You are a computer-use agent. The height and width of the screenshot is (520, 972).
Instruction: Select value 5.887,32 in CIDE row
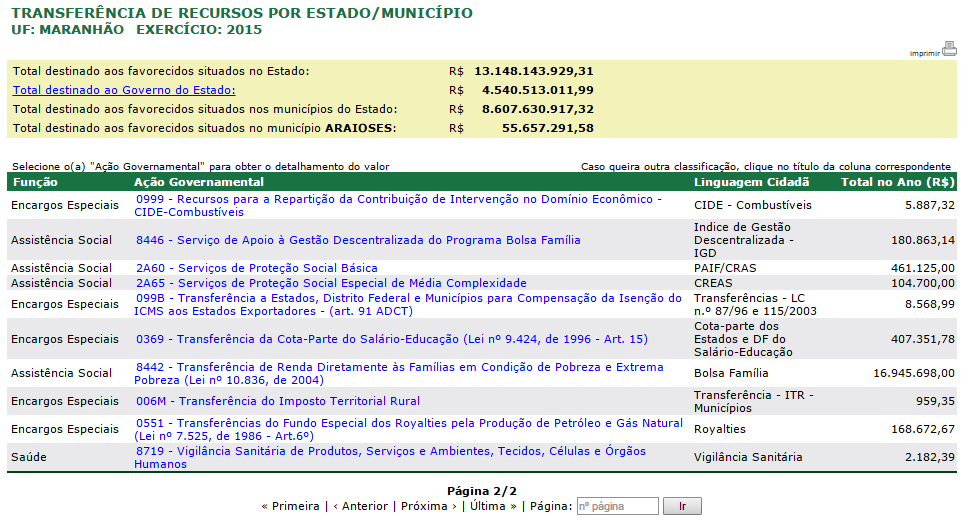click(x=930, y=205)
